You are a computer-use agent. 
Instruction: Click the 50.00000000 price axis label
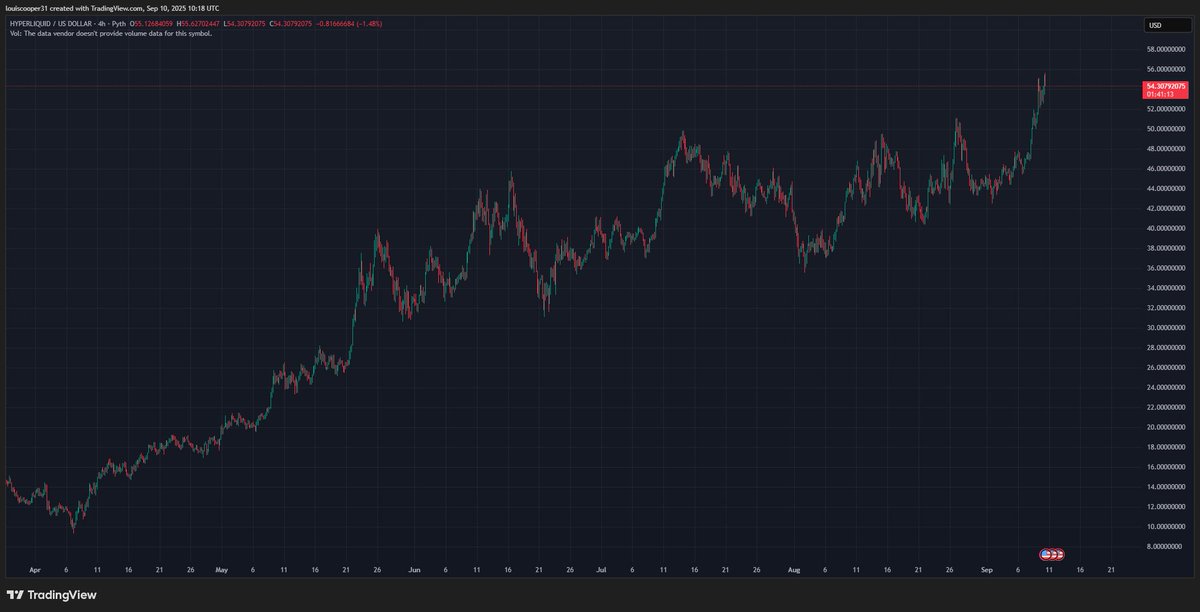[1166, 128]
